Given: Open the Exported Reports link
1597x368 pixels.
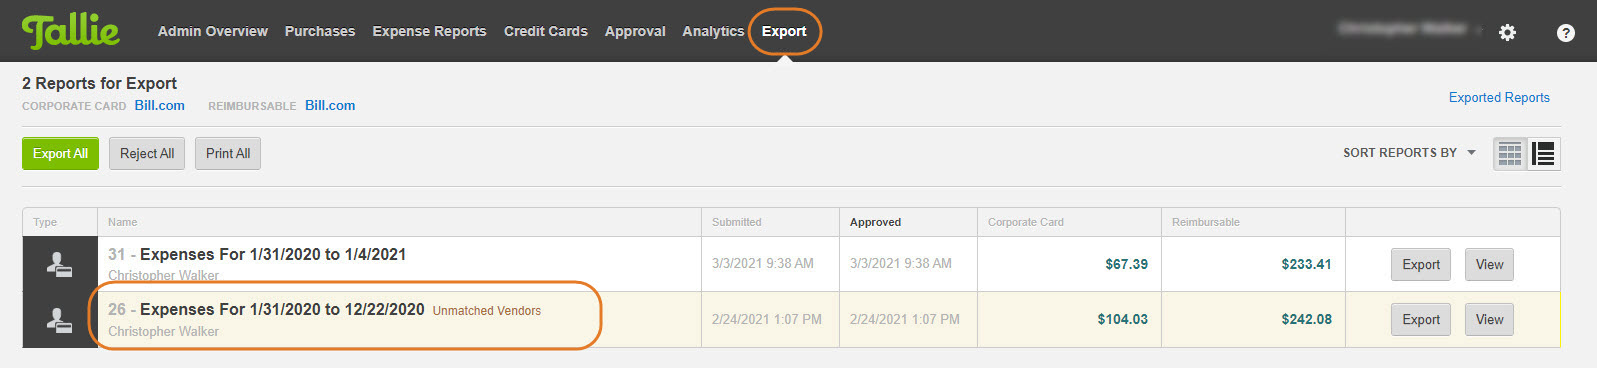Looking at the screenshot, I should pos(1499,97).
